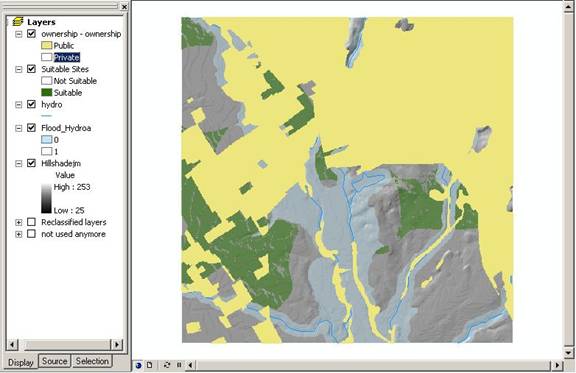576x373 pixels.
Task: Click map horizontal scrollbar left arrow
Action: pyautogui.click(x=190, y=365)
